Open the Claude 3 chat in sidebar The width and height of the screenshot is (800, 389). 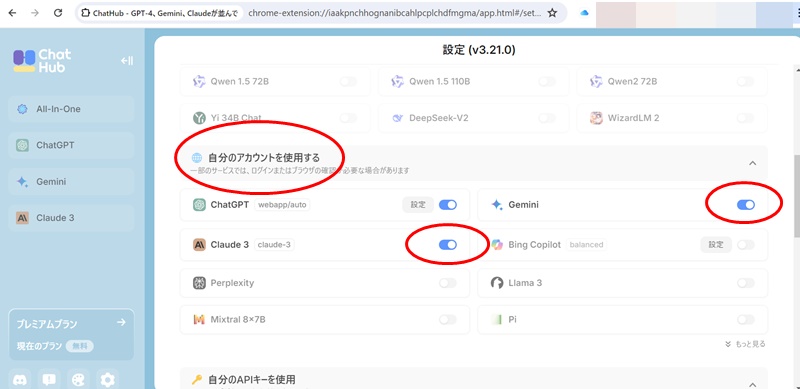click(x=71, y=218)
